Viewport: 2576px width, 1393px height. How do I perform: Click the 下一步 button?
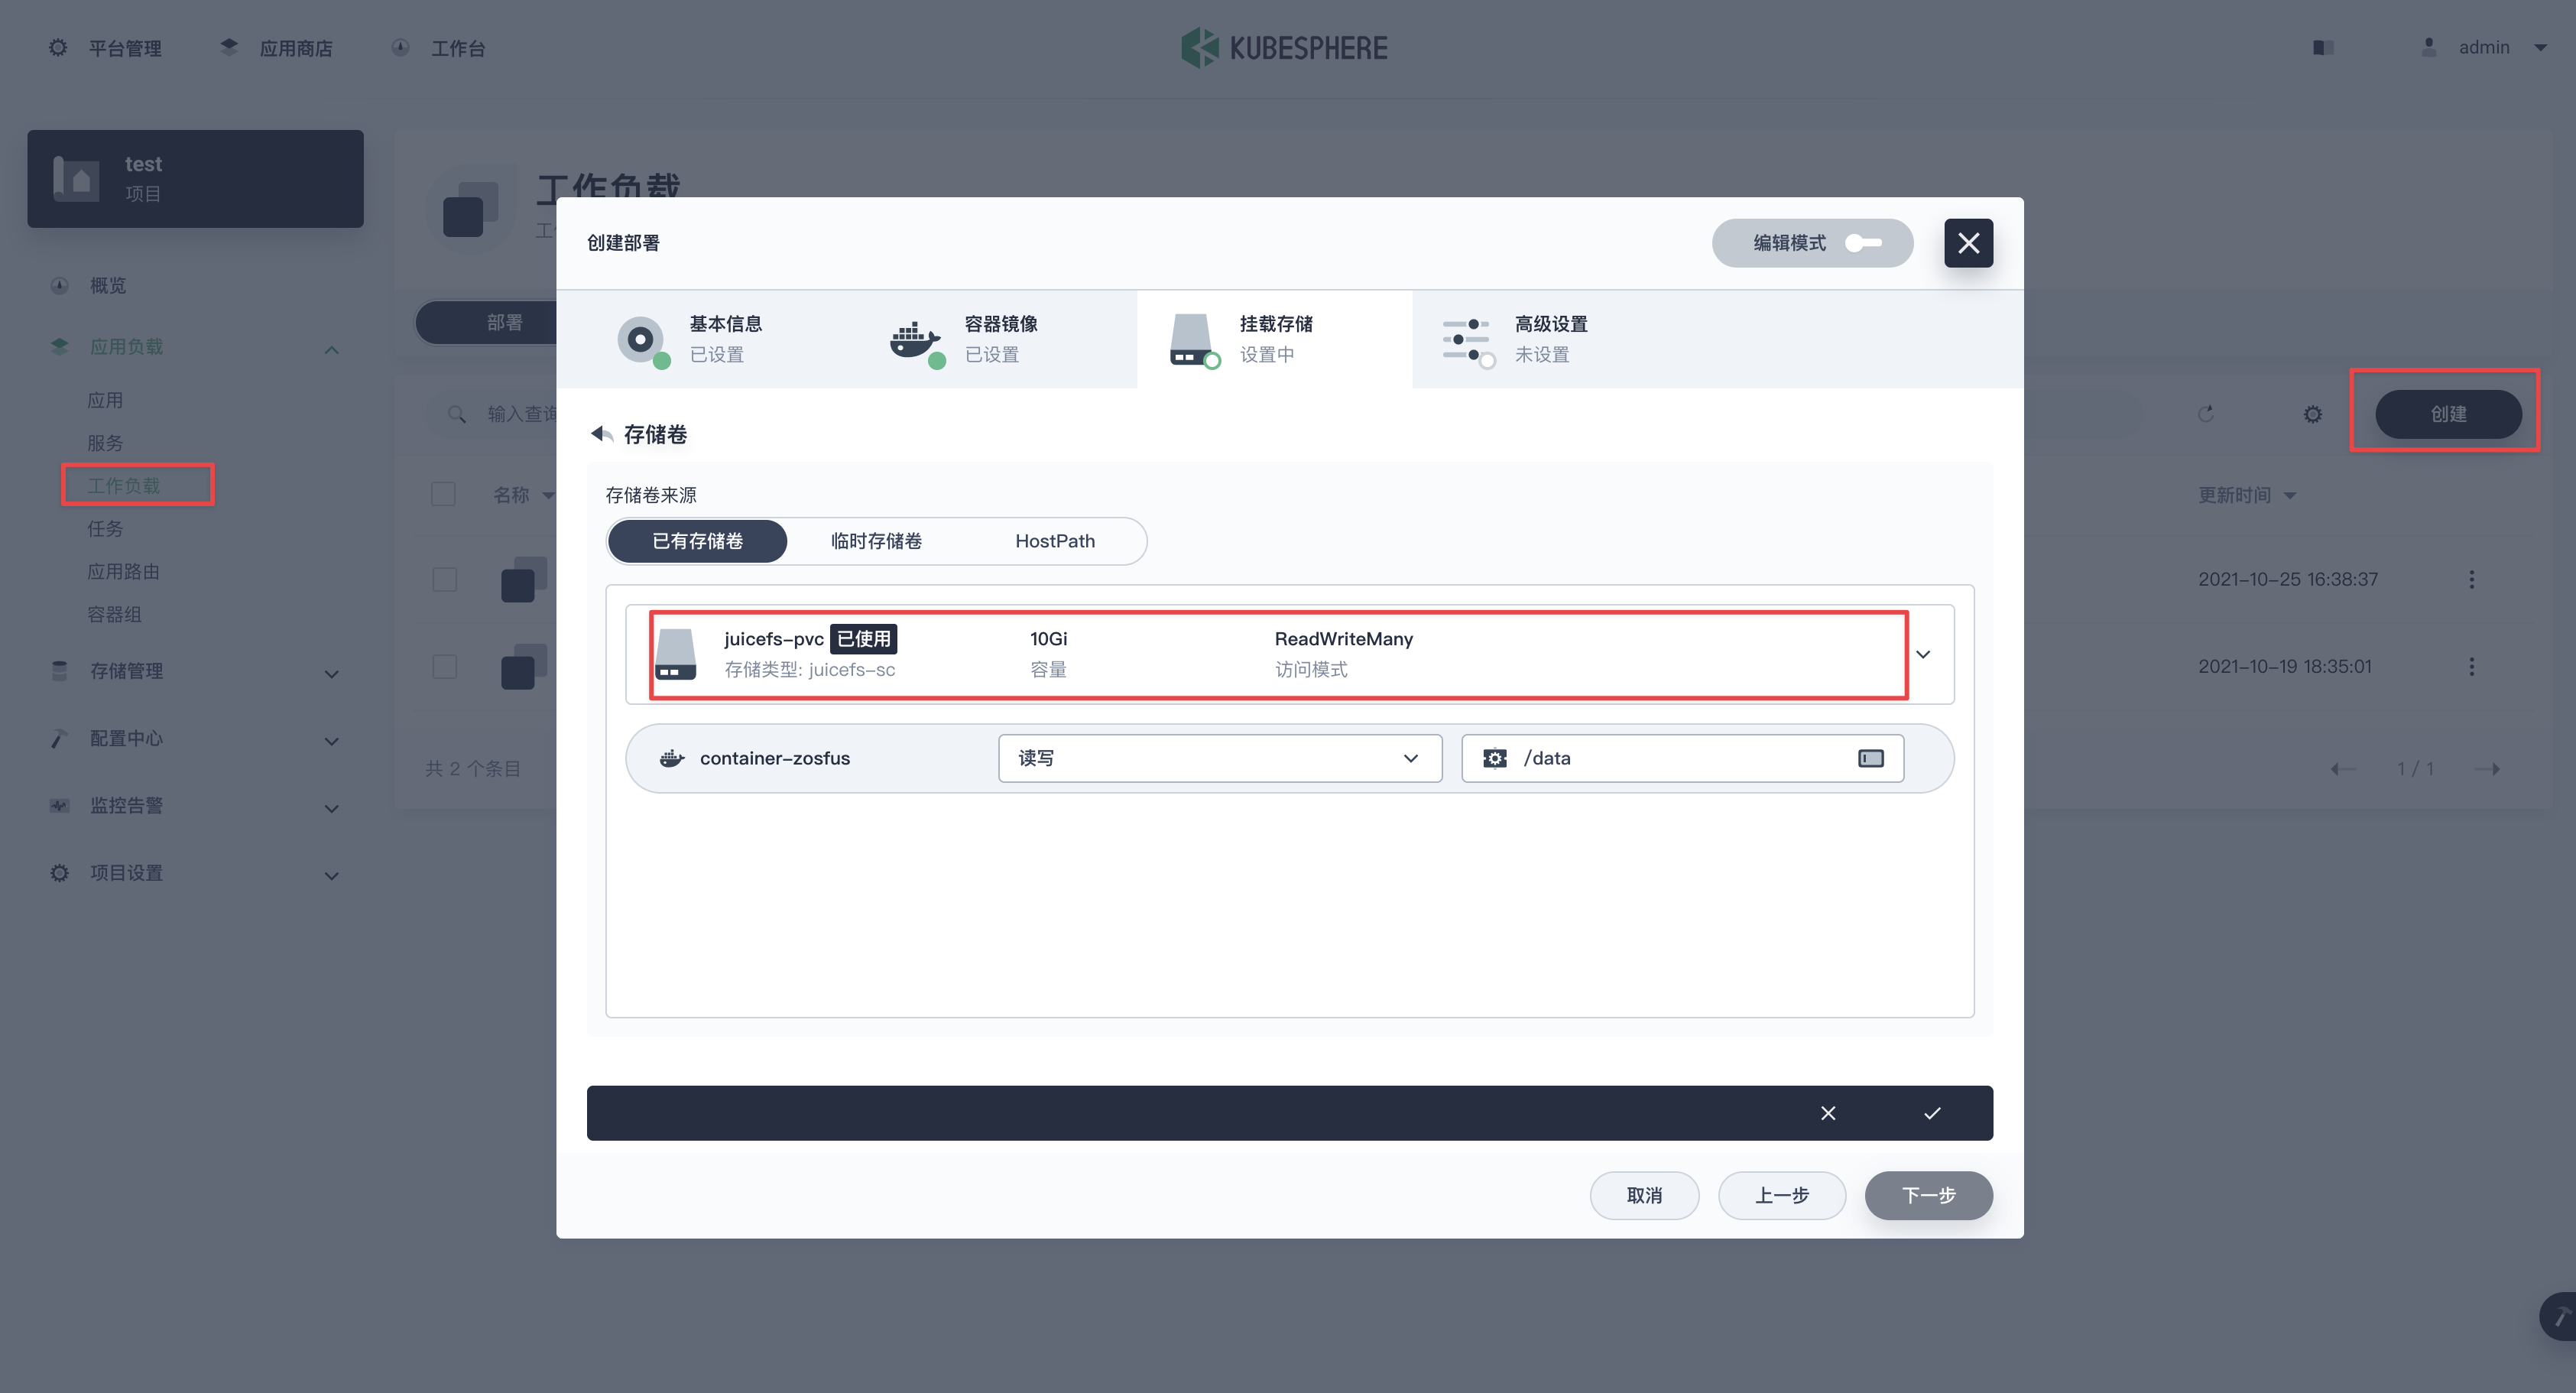click(x=1928, y=1195)
